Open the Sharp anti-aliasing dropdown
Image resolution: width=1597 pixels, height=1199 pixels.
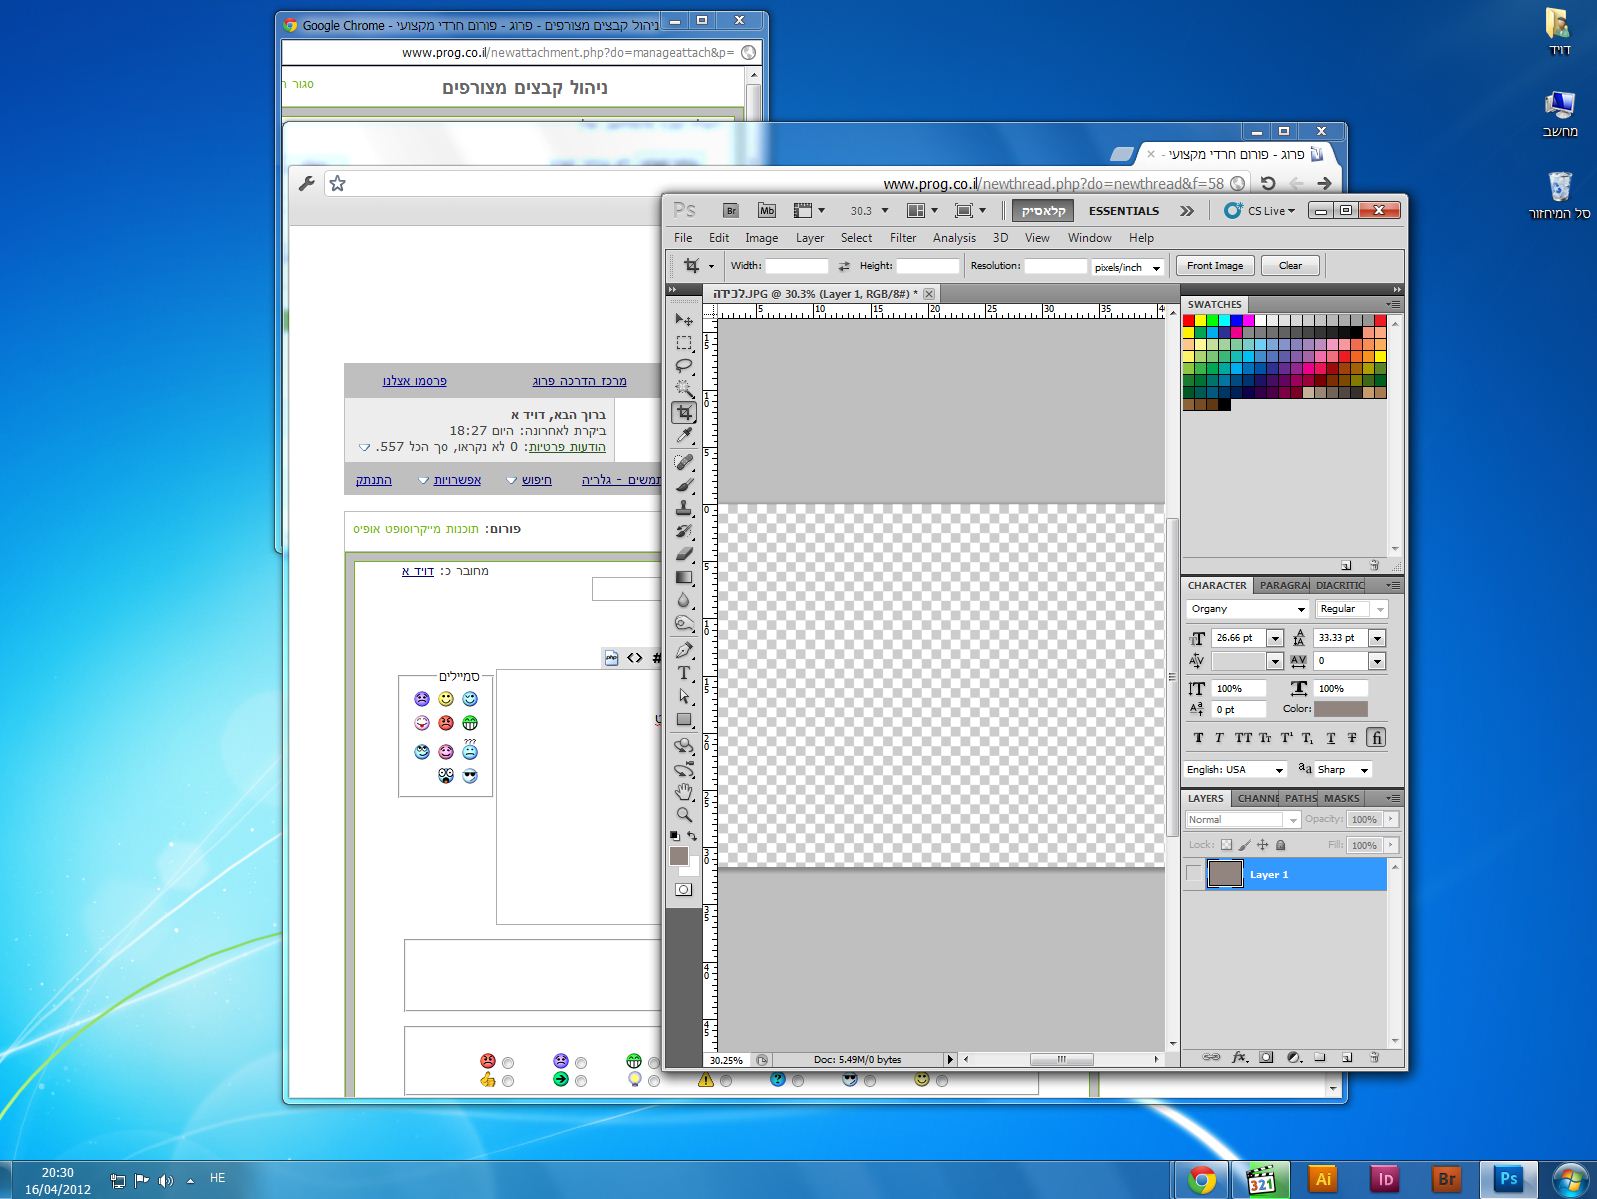1343,770
